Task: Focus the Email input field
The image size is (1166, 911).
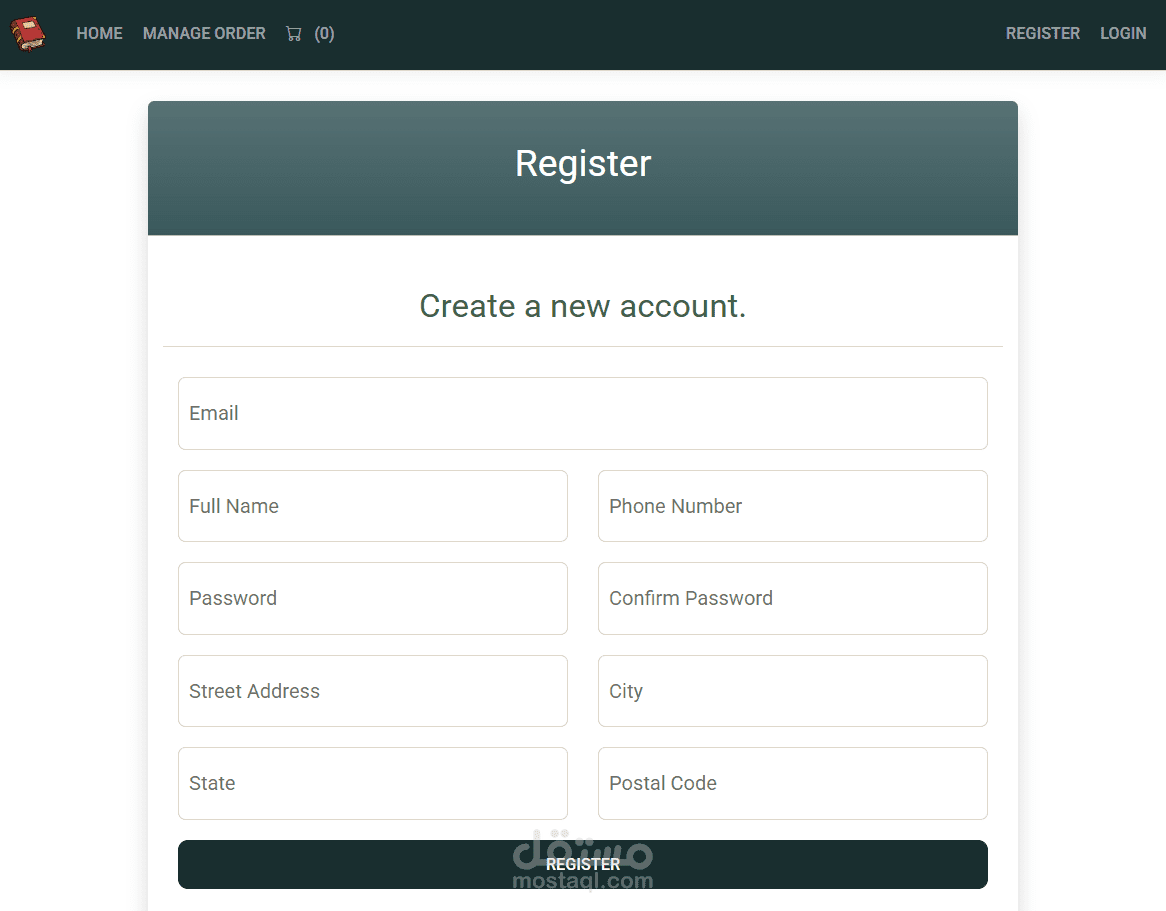Action: (x=582, y=414)
